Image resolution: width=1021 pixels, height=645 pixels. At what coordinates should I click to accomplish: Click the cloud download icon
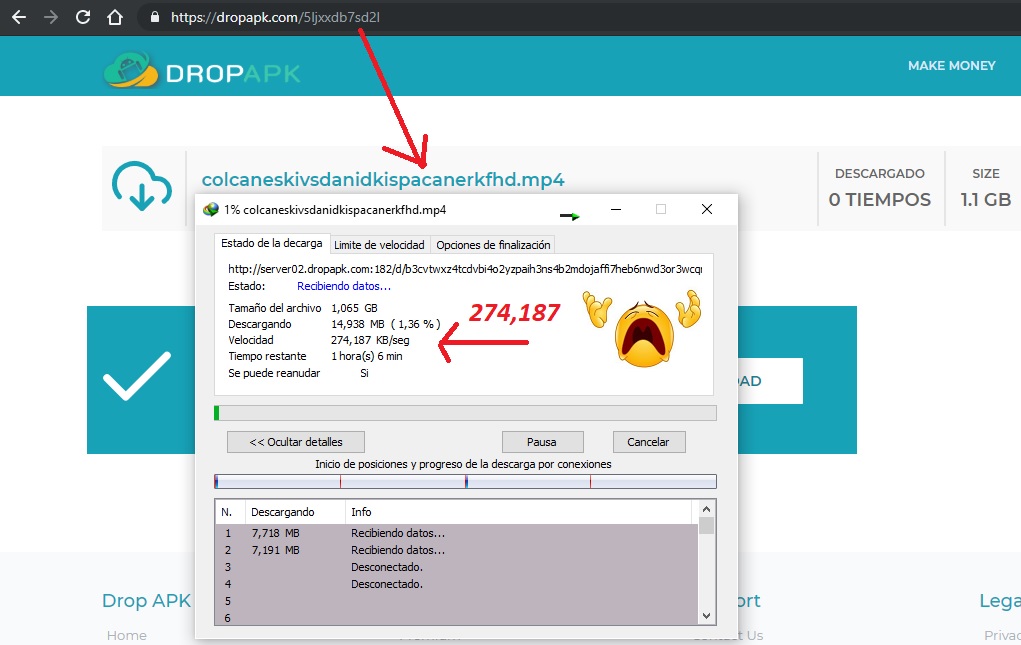point(142,185)
